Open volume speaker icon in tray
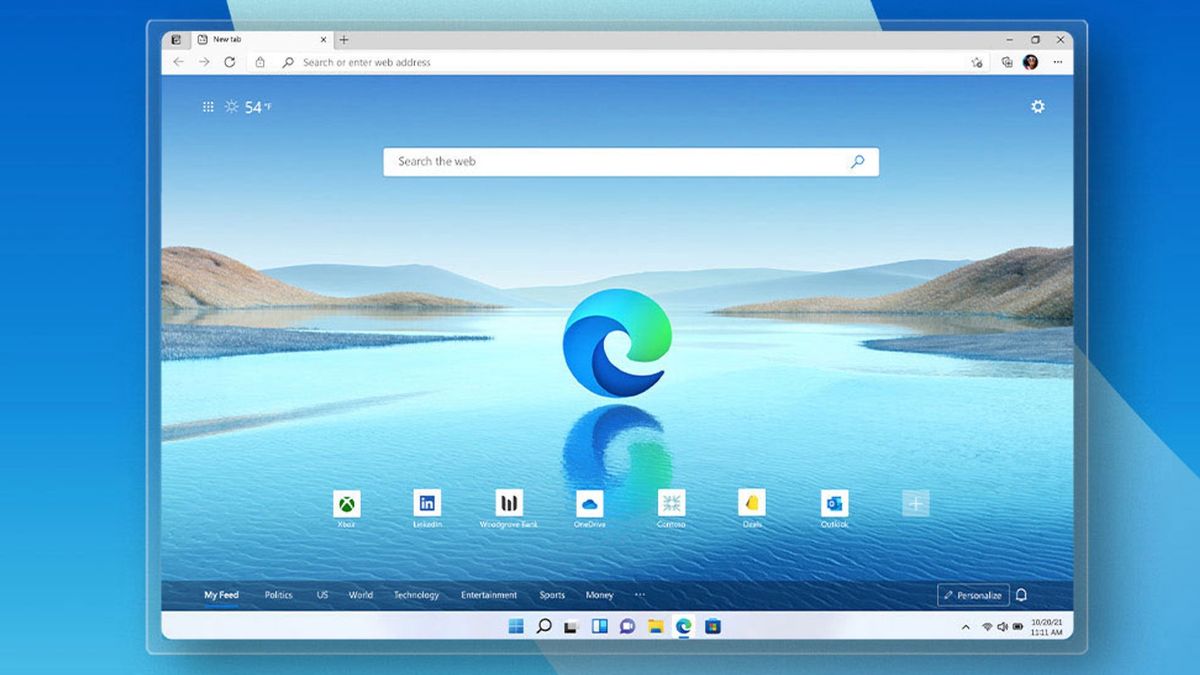The width and height of the screenshot is (1200, 675). 1002,627
